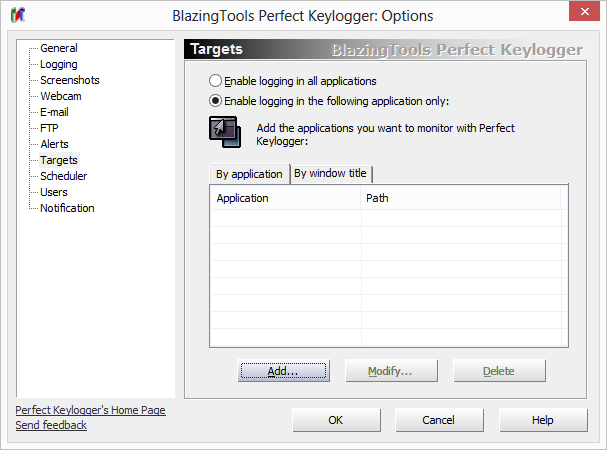Select the By application tab
Viewport: 607px width, 450px height.
[x=249, y=174]
